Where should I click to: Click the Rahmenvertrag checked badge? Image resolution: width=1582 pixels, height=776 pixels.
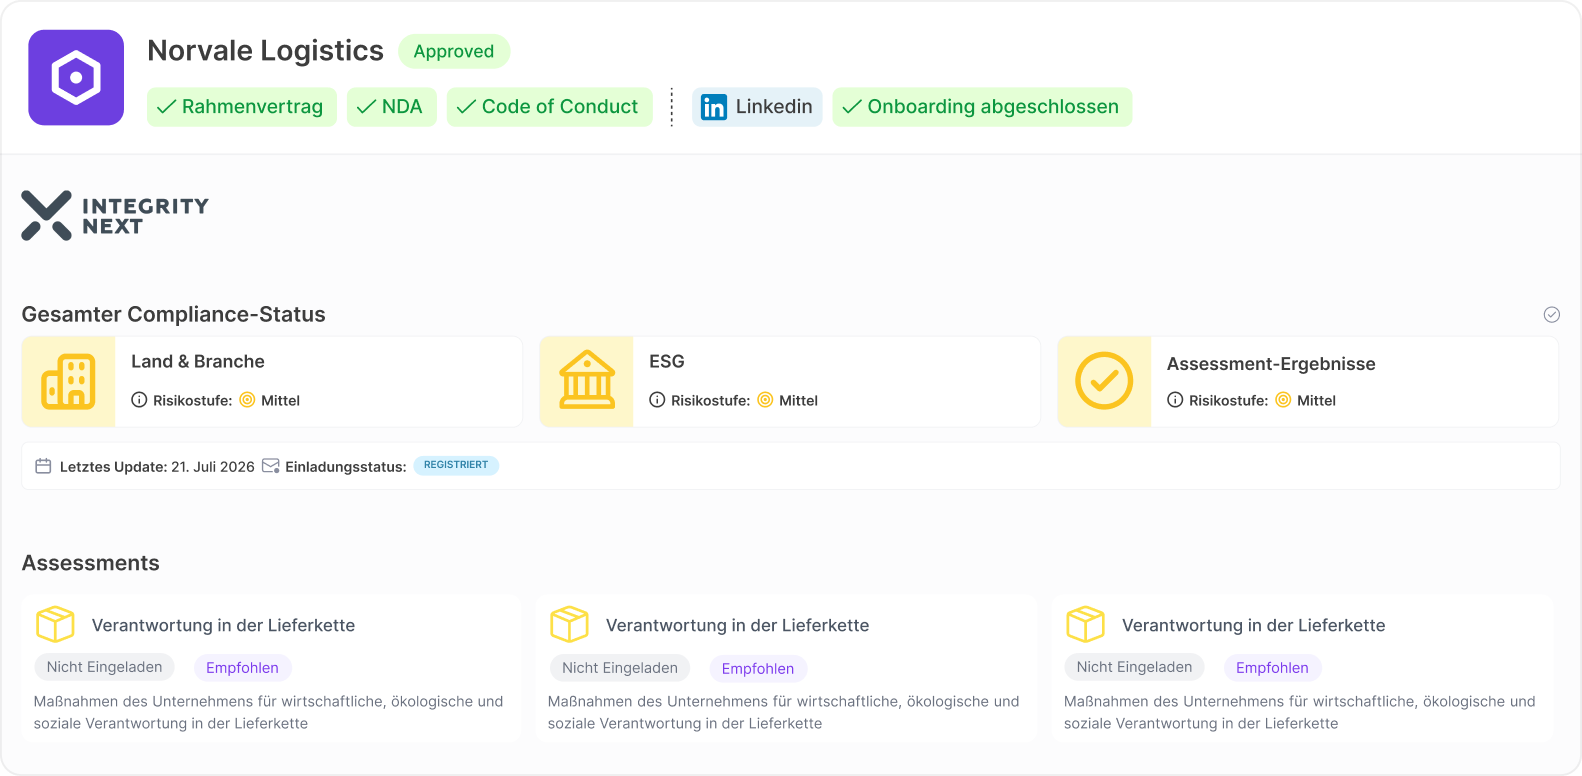tap(242, 107)
